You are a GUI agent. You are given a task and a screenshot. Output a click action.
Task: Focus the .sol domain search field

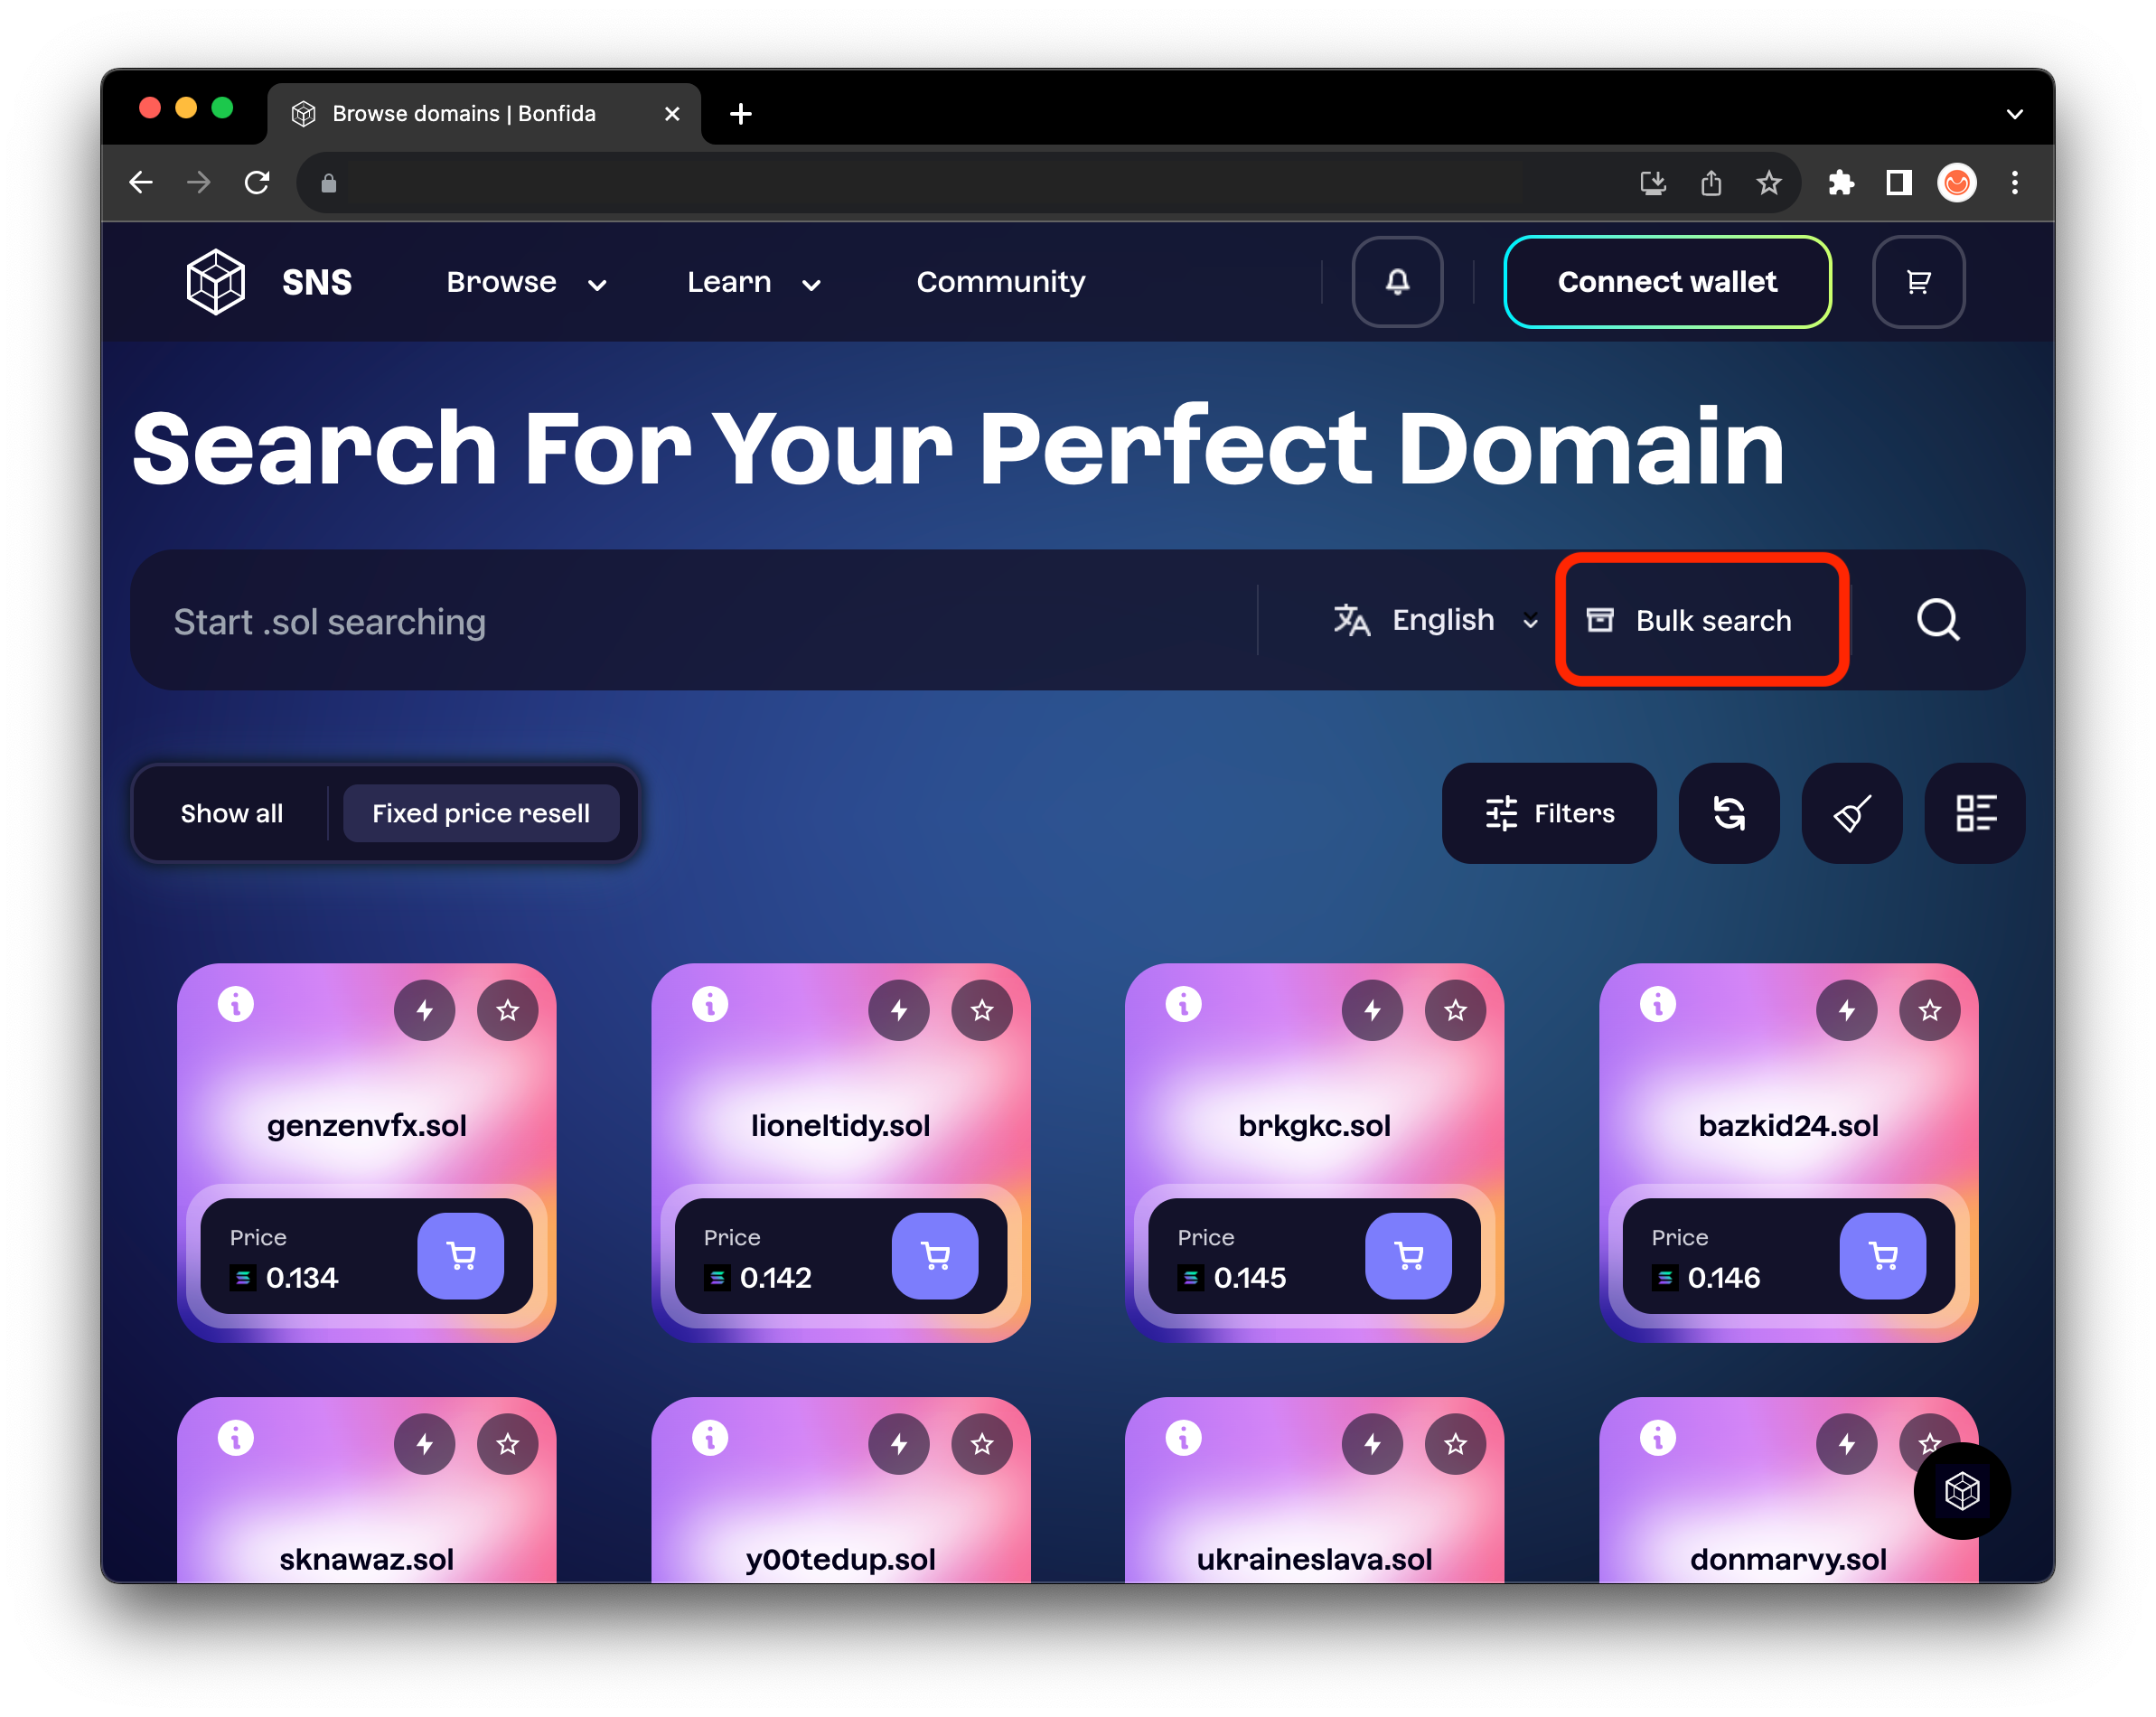[x=700, y=622]
